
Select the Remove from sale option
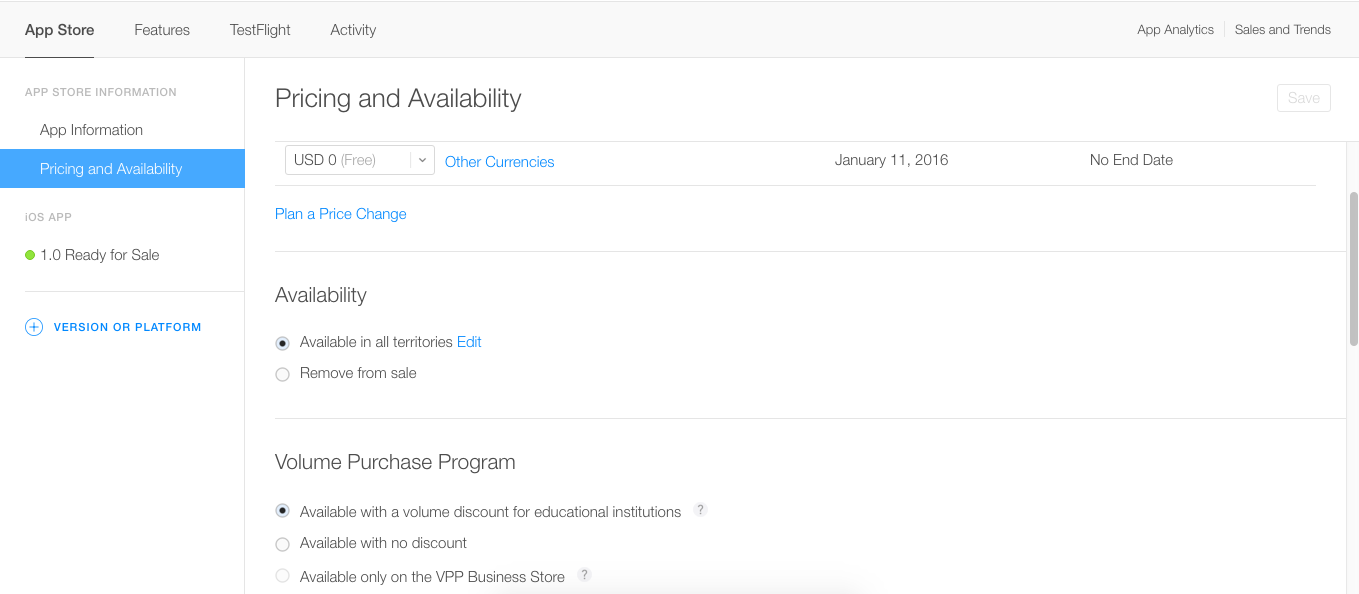282,374
